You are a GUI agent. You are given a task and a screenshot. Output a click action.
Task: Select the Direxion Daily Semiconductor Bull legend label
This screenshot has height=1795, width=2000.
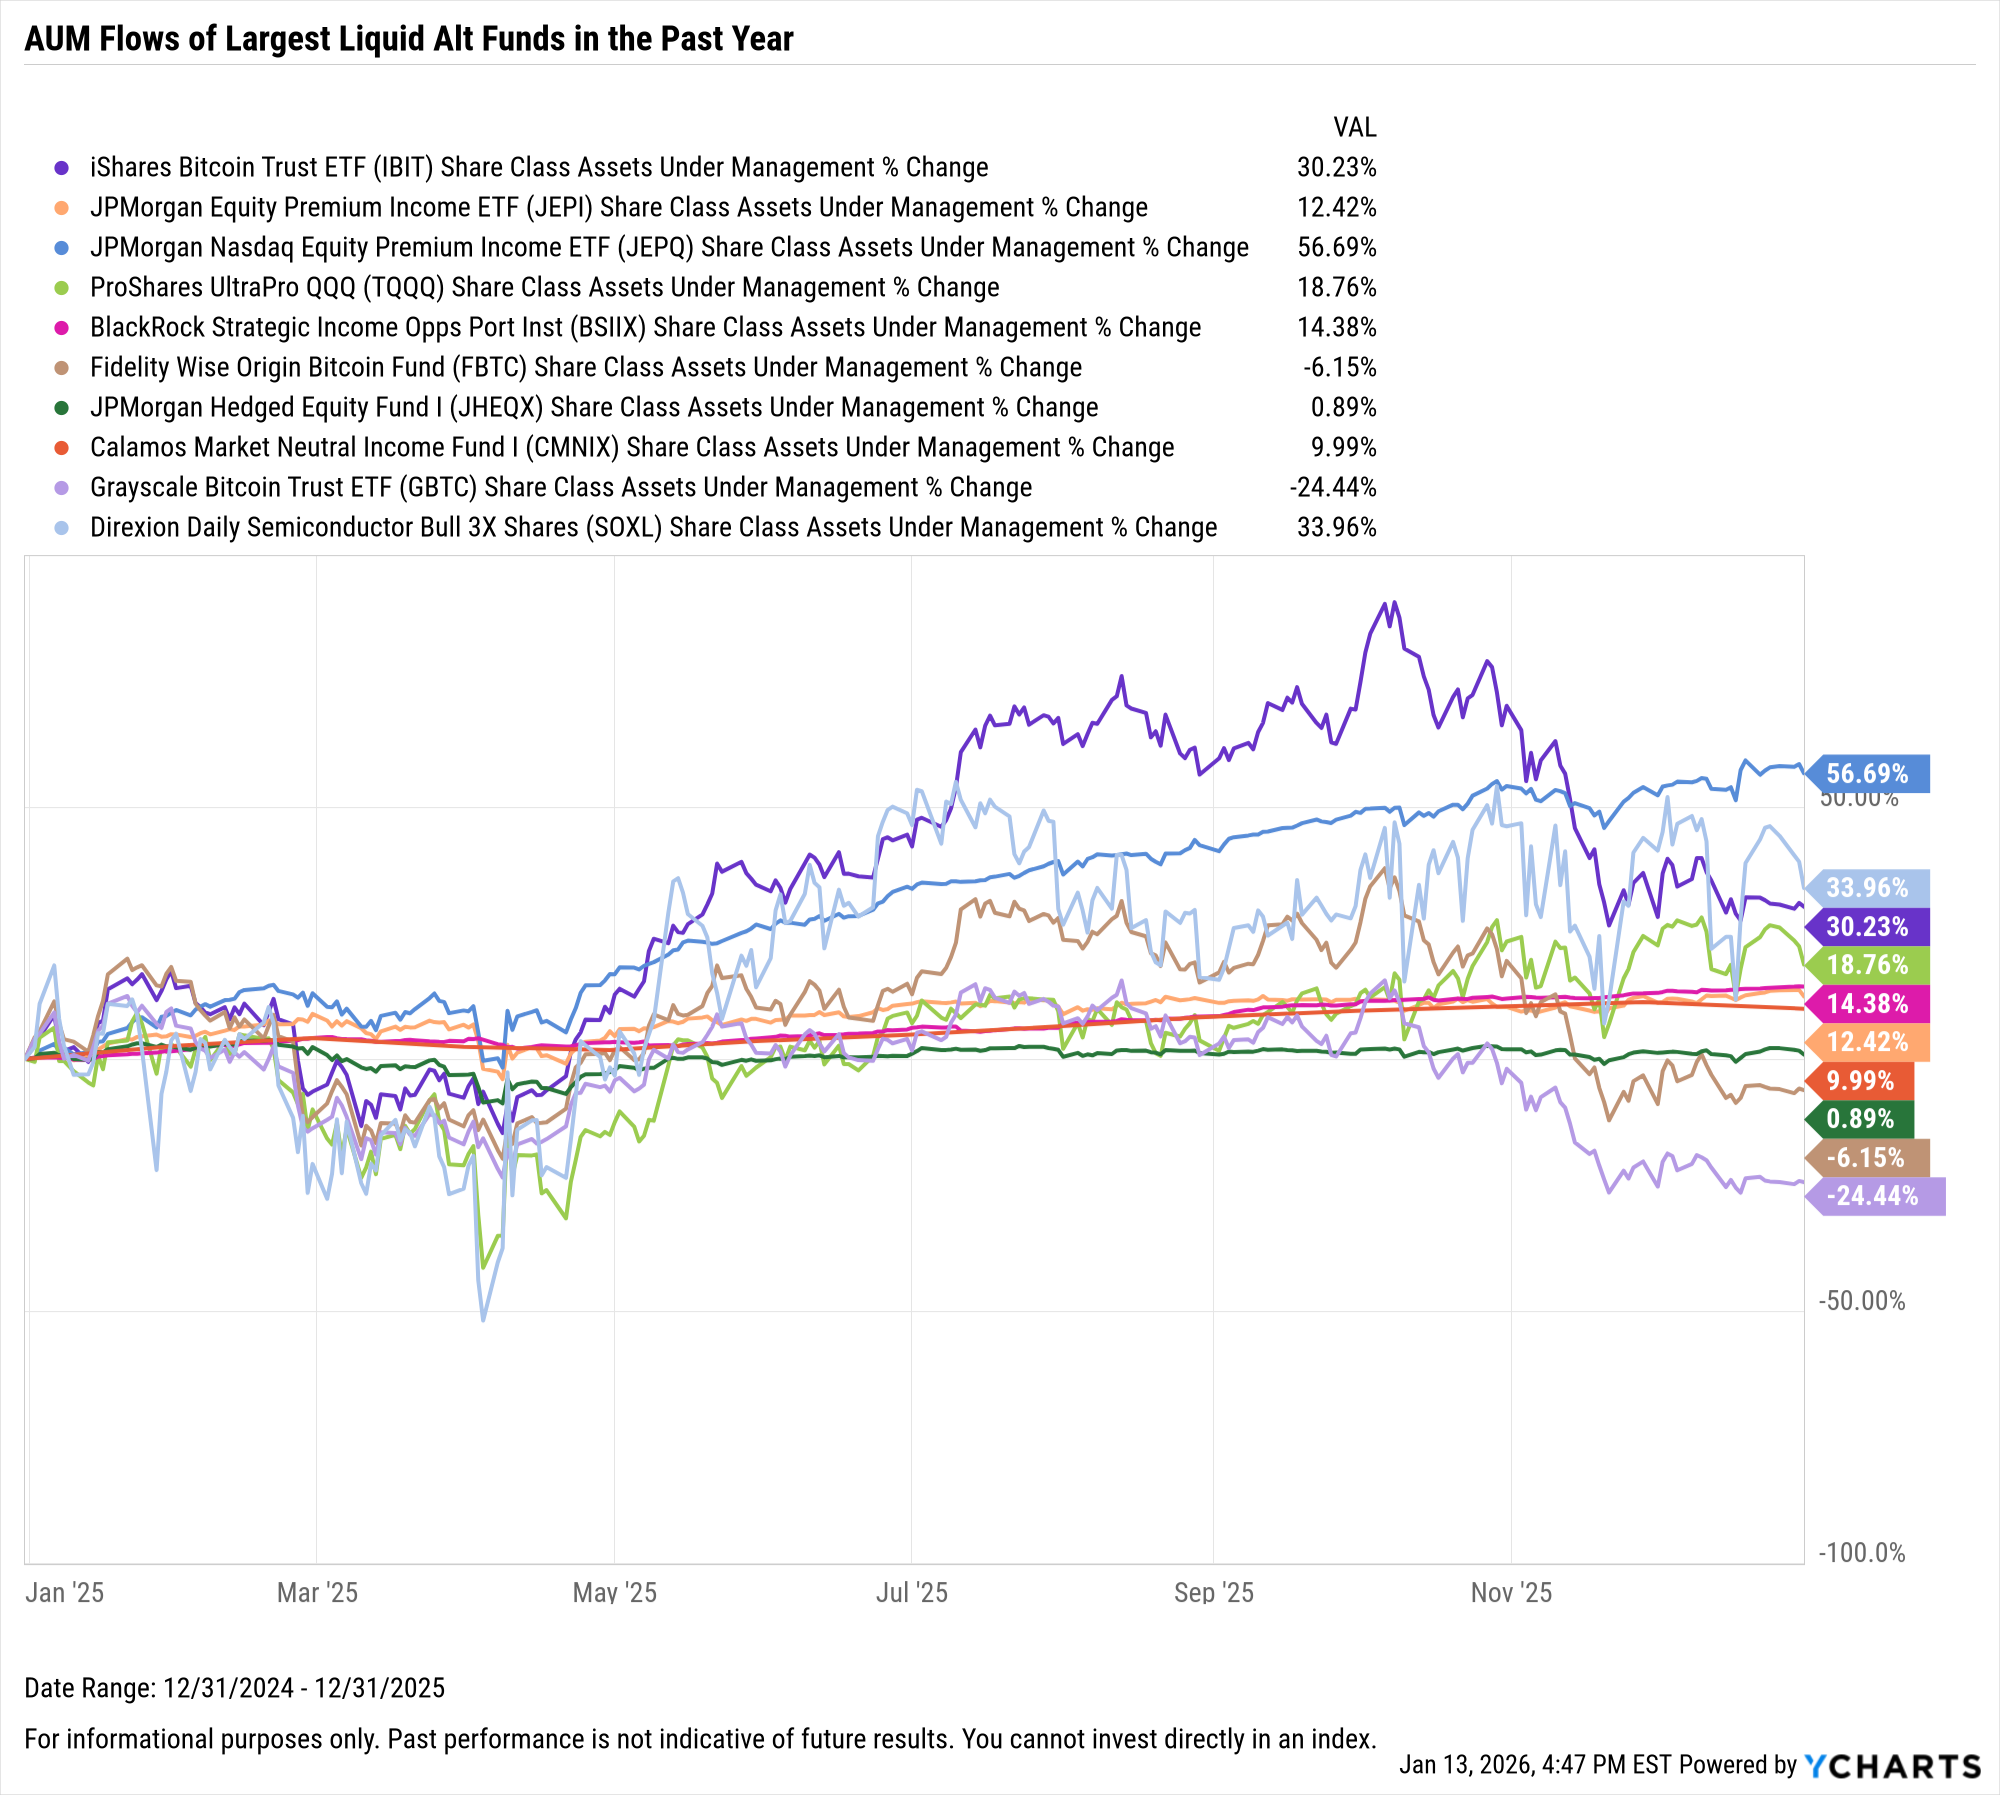(653, 528)
